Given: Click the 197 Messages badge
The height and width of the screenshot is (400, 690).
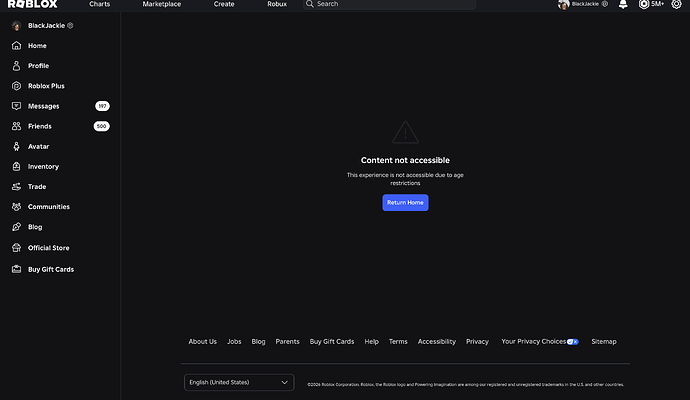Looking at the screenshot, I should click(102, 106).
